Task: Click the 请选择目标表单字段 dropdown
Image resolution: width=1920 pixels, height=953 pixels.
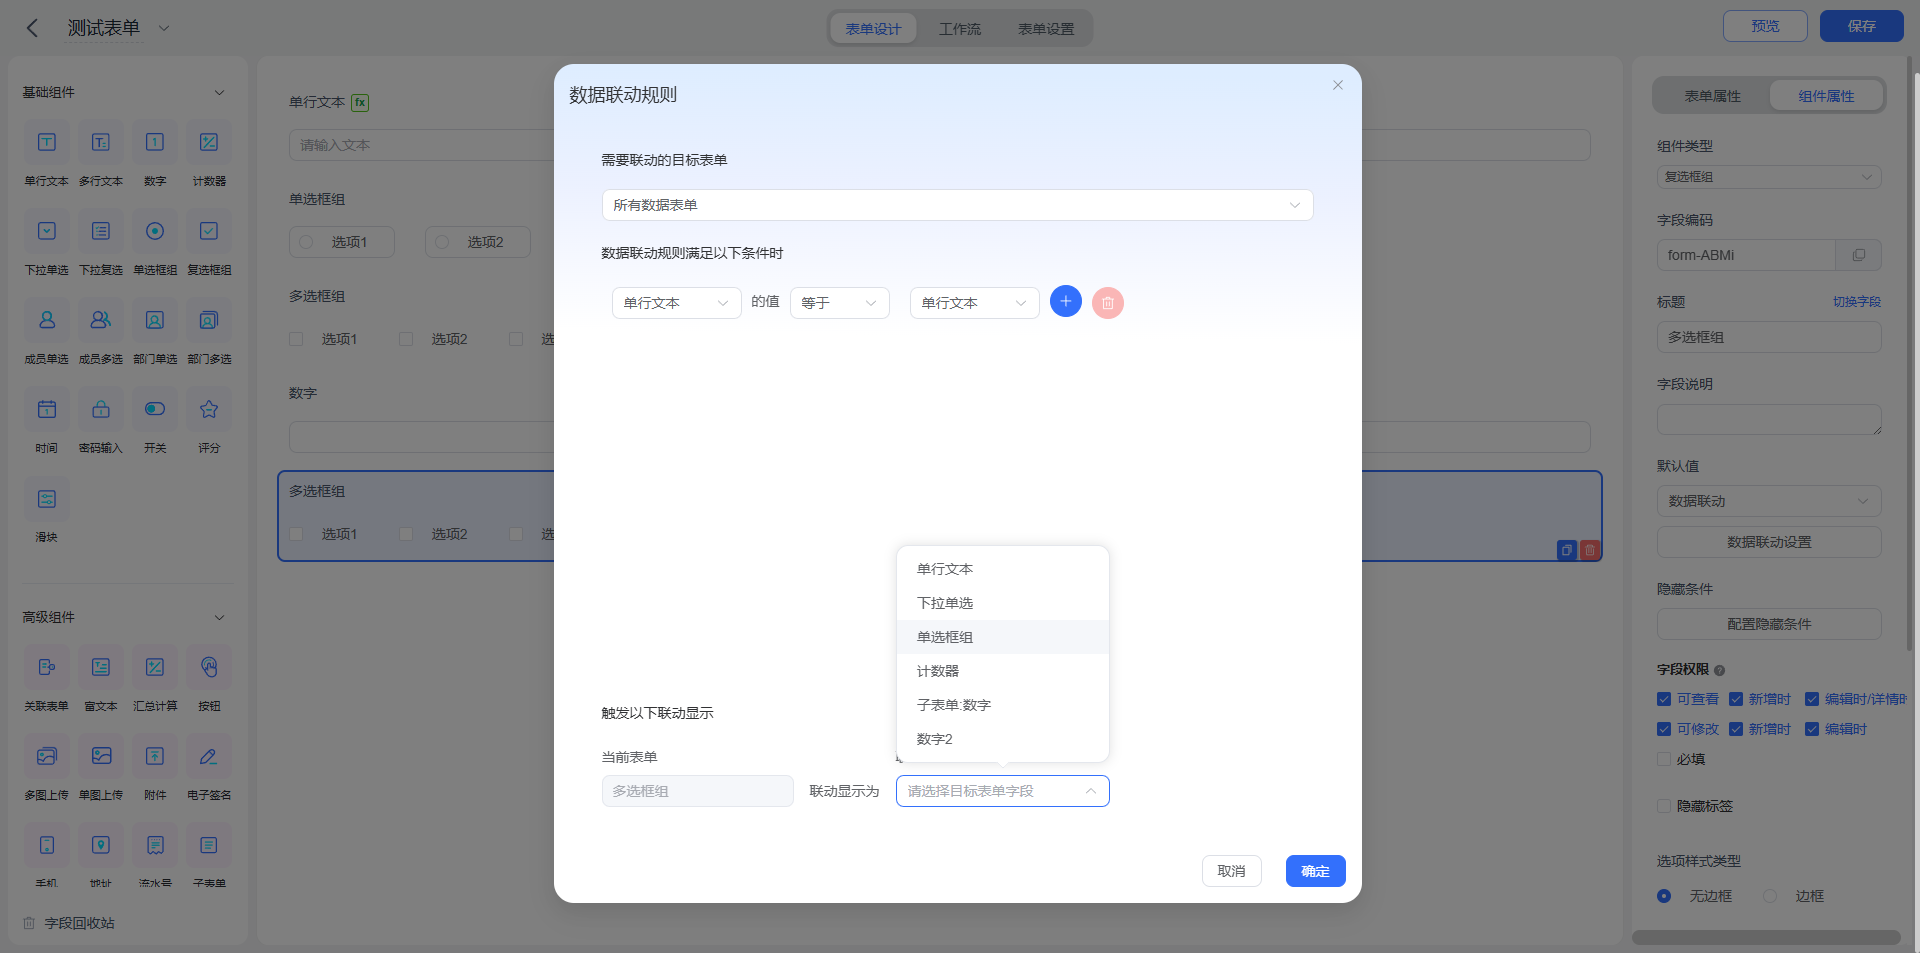Action: (x=1003, y=791)
